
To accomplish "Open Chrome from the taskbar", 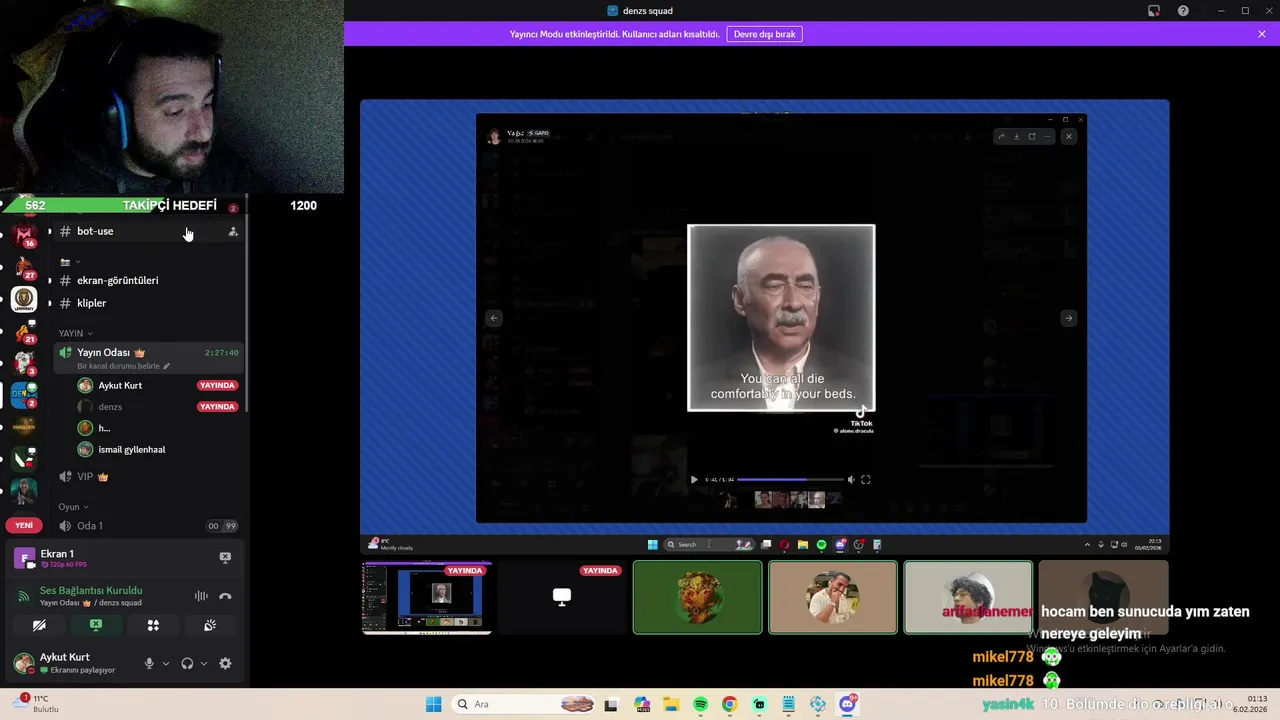I will point(729,704).
